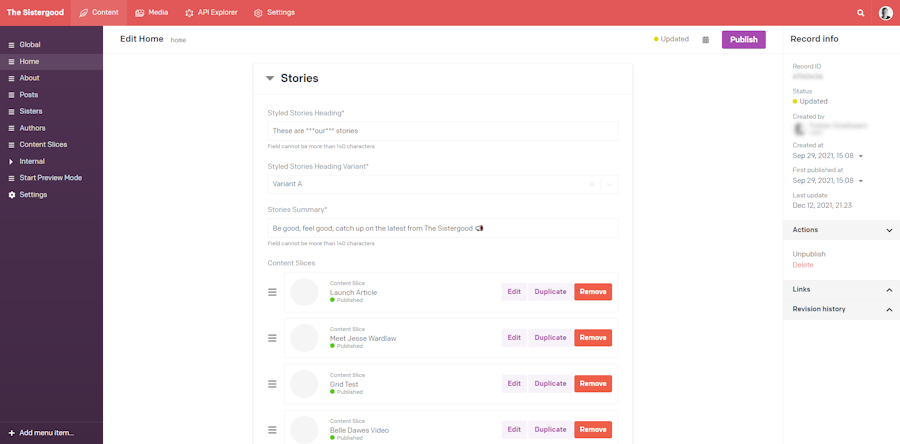The height and width of the screenshot is (444, 900).
Task: Remove the Meet Jesse Wardlaw slice
Action: tap(593, 338)
